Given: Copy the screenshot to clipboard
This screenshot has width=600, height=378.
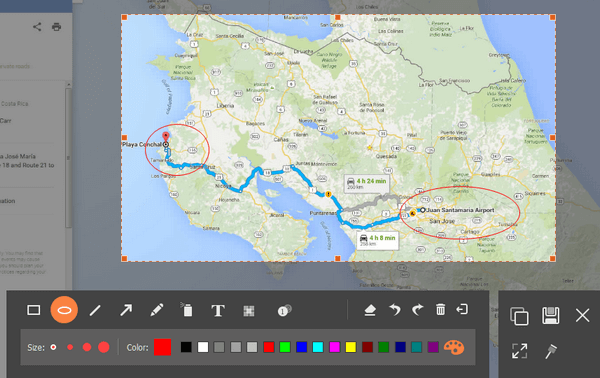Looking at the screenshot, I should (x=519, y=316).
